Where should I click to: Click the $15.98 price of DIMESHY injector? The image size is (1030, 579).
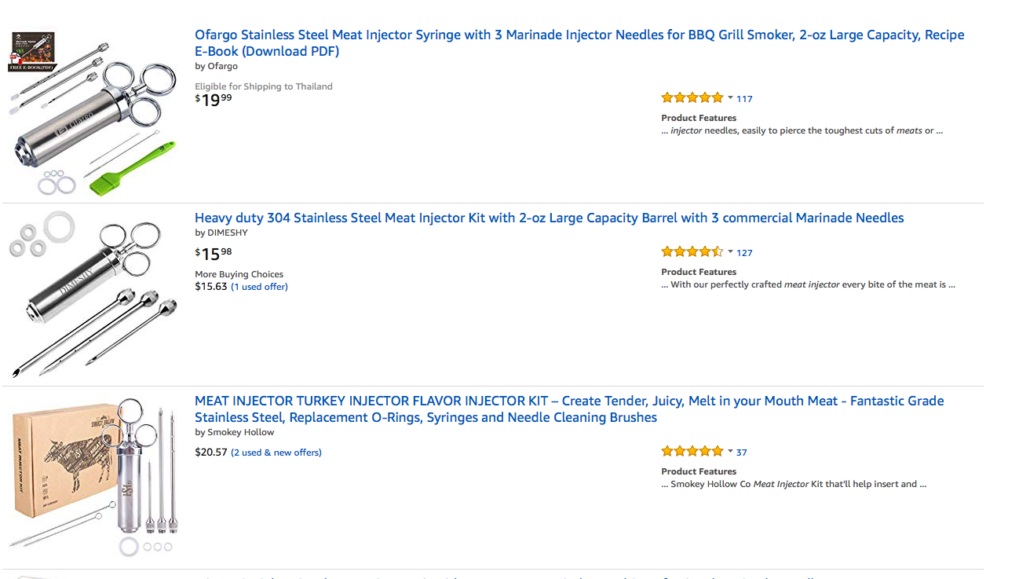coord(213,254)
